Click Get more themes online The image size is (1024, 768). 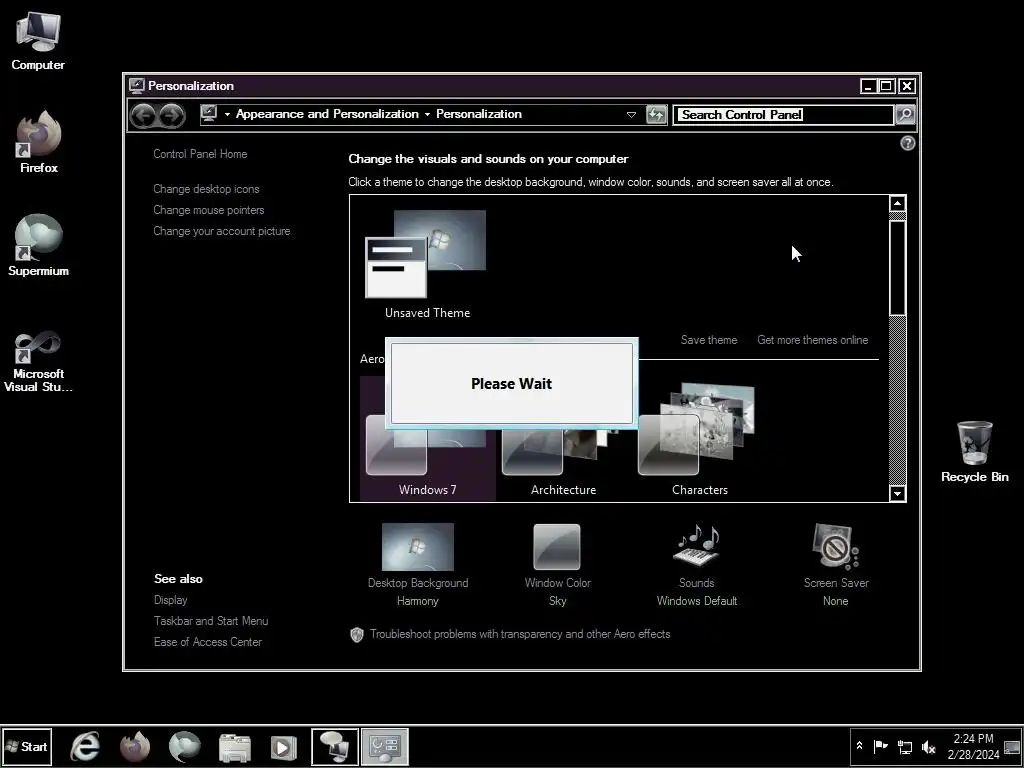click(812, 340)
